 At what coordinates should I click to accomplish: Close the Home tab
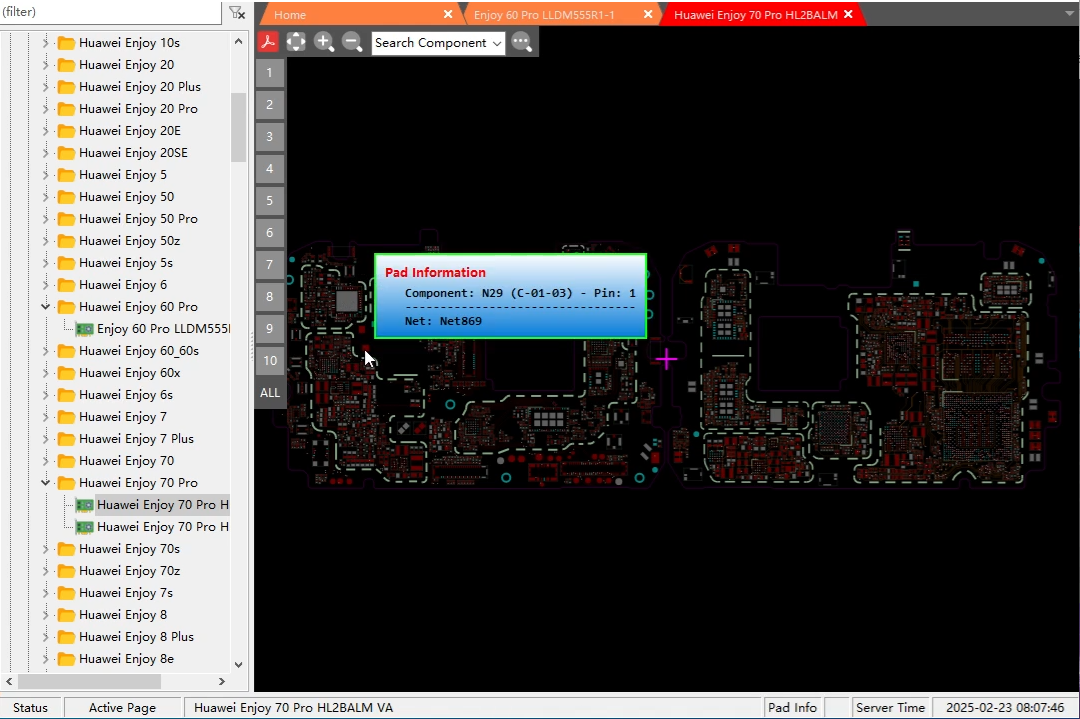click(448, 14)
